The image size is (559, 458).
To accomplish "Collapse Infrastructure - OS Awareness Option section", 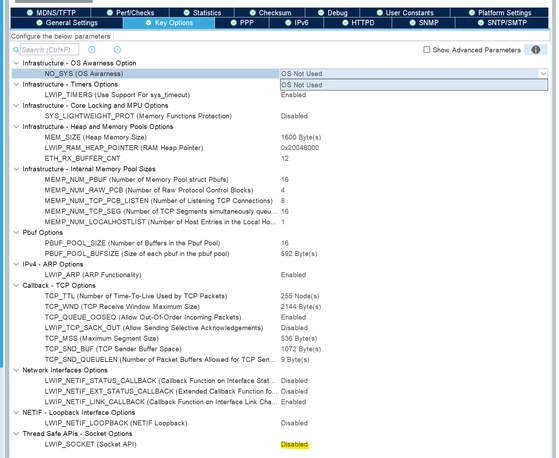I will pos(16,63).
